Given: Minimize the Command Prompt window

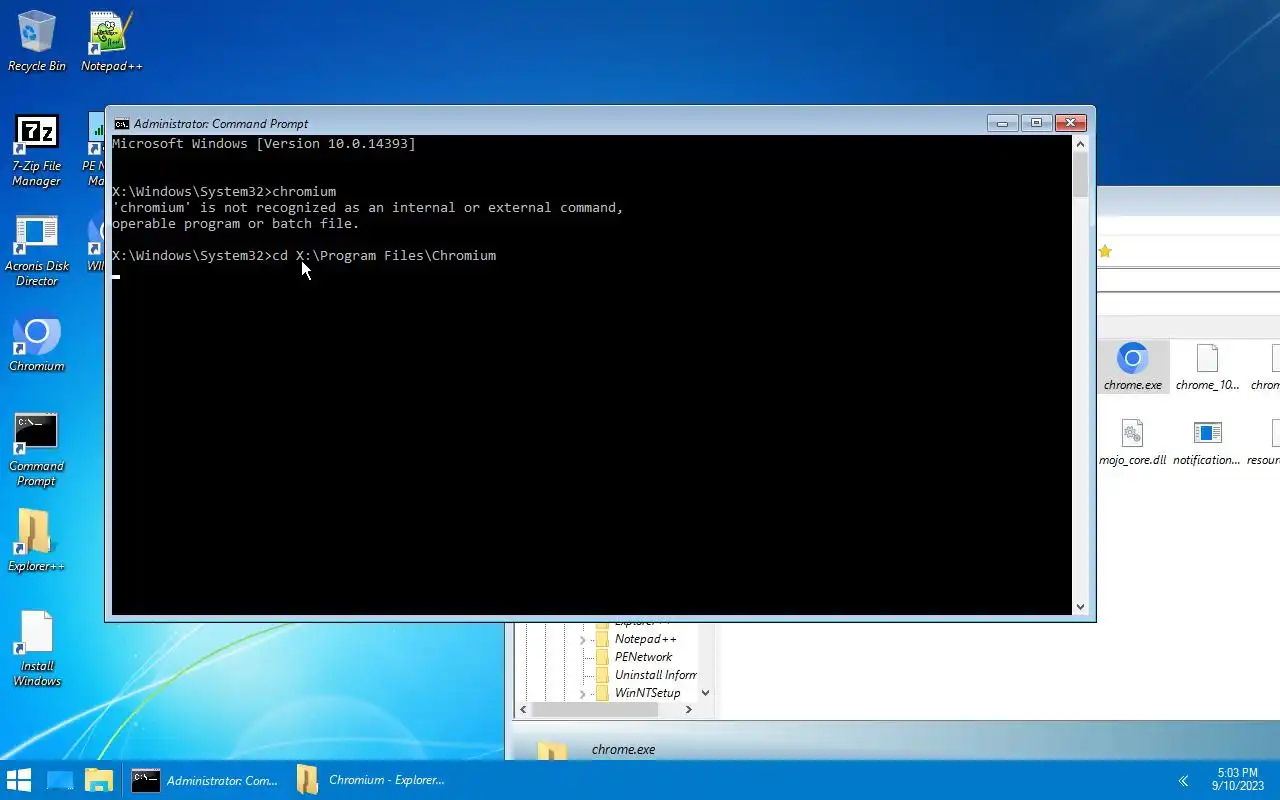Looking at the screenshot, I should coord(1002,123).
